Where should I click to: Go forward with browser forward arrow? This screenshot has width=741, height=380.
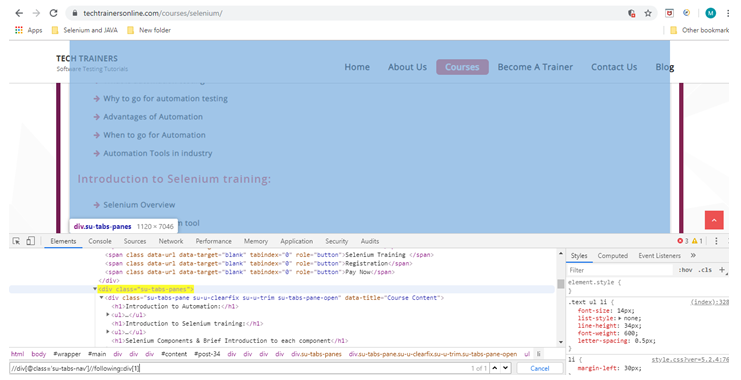[36, 13]
